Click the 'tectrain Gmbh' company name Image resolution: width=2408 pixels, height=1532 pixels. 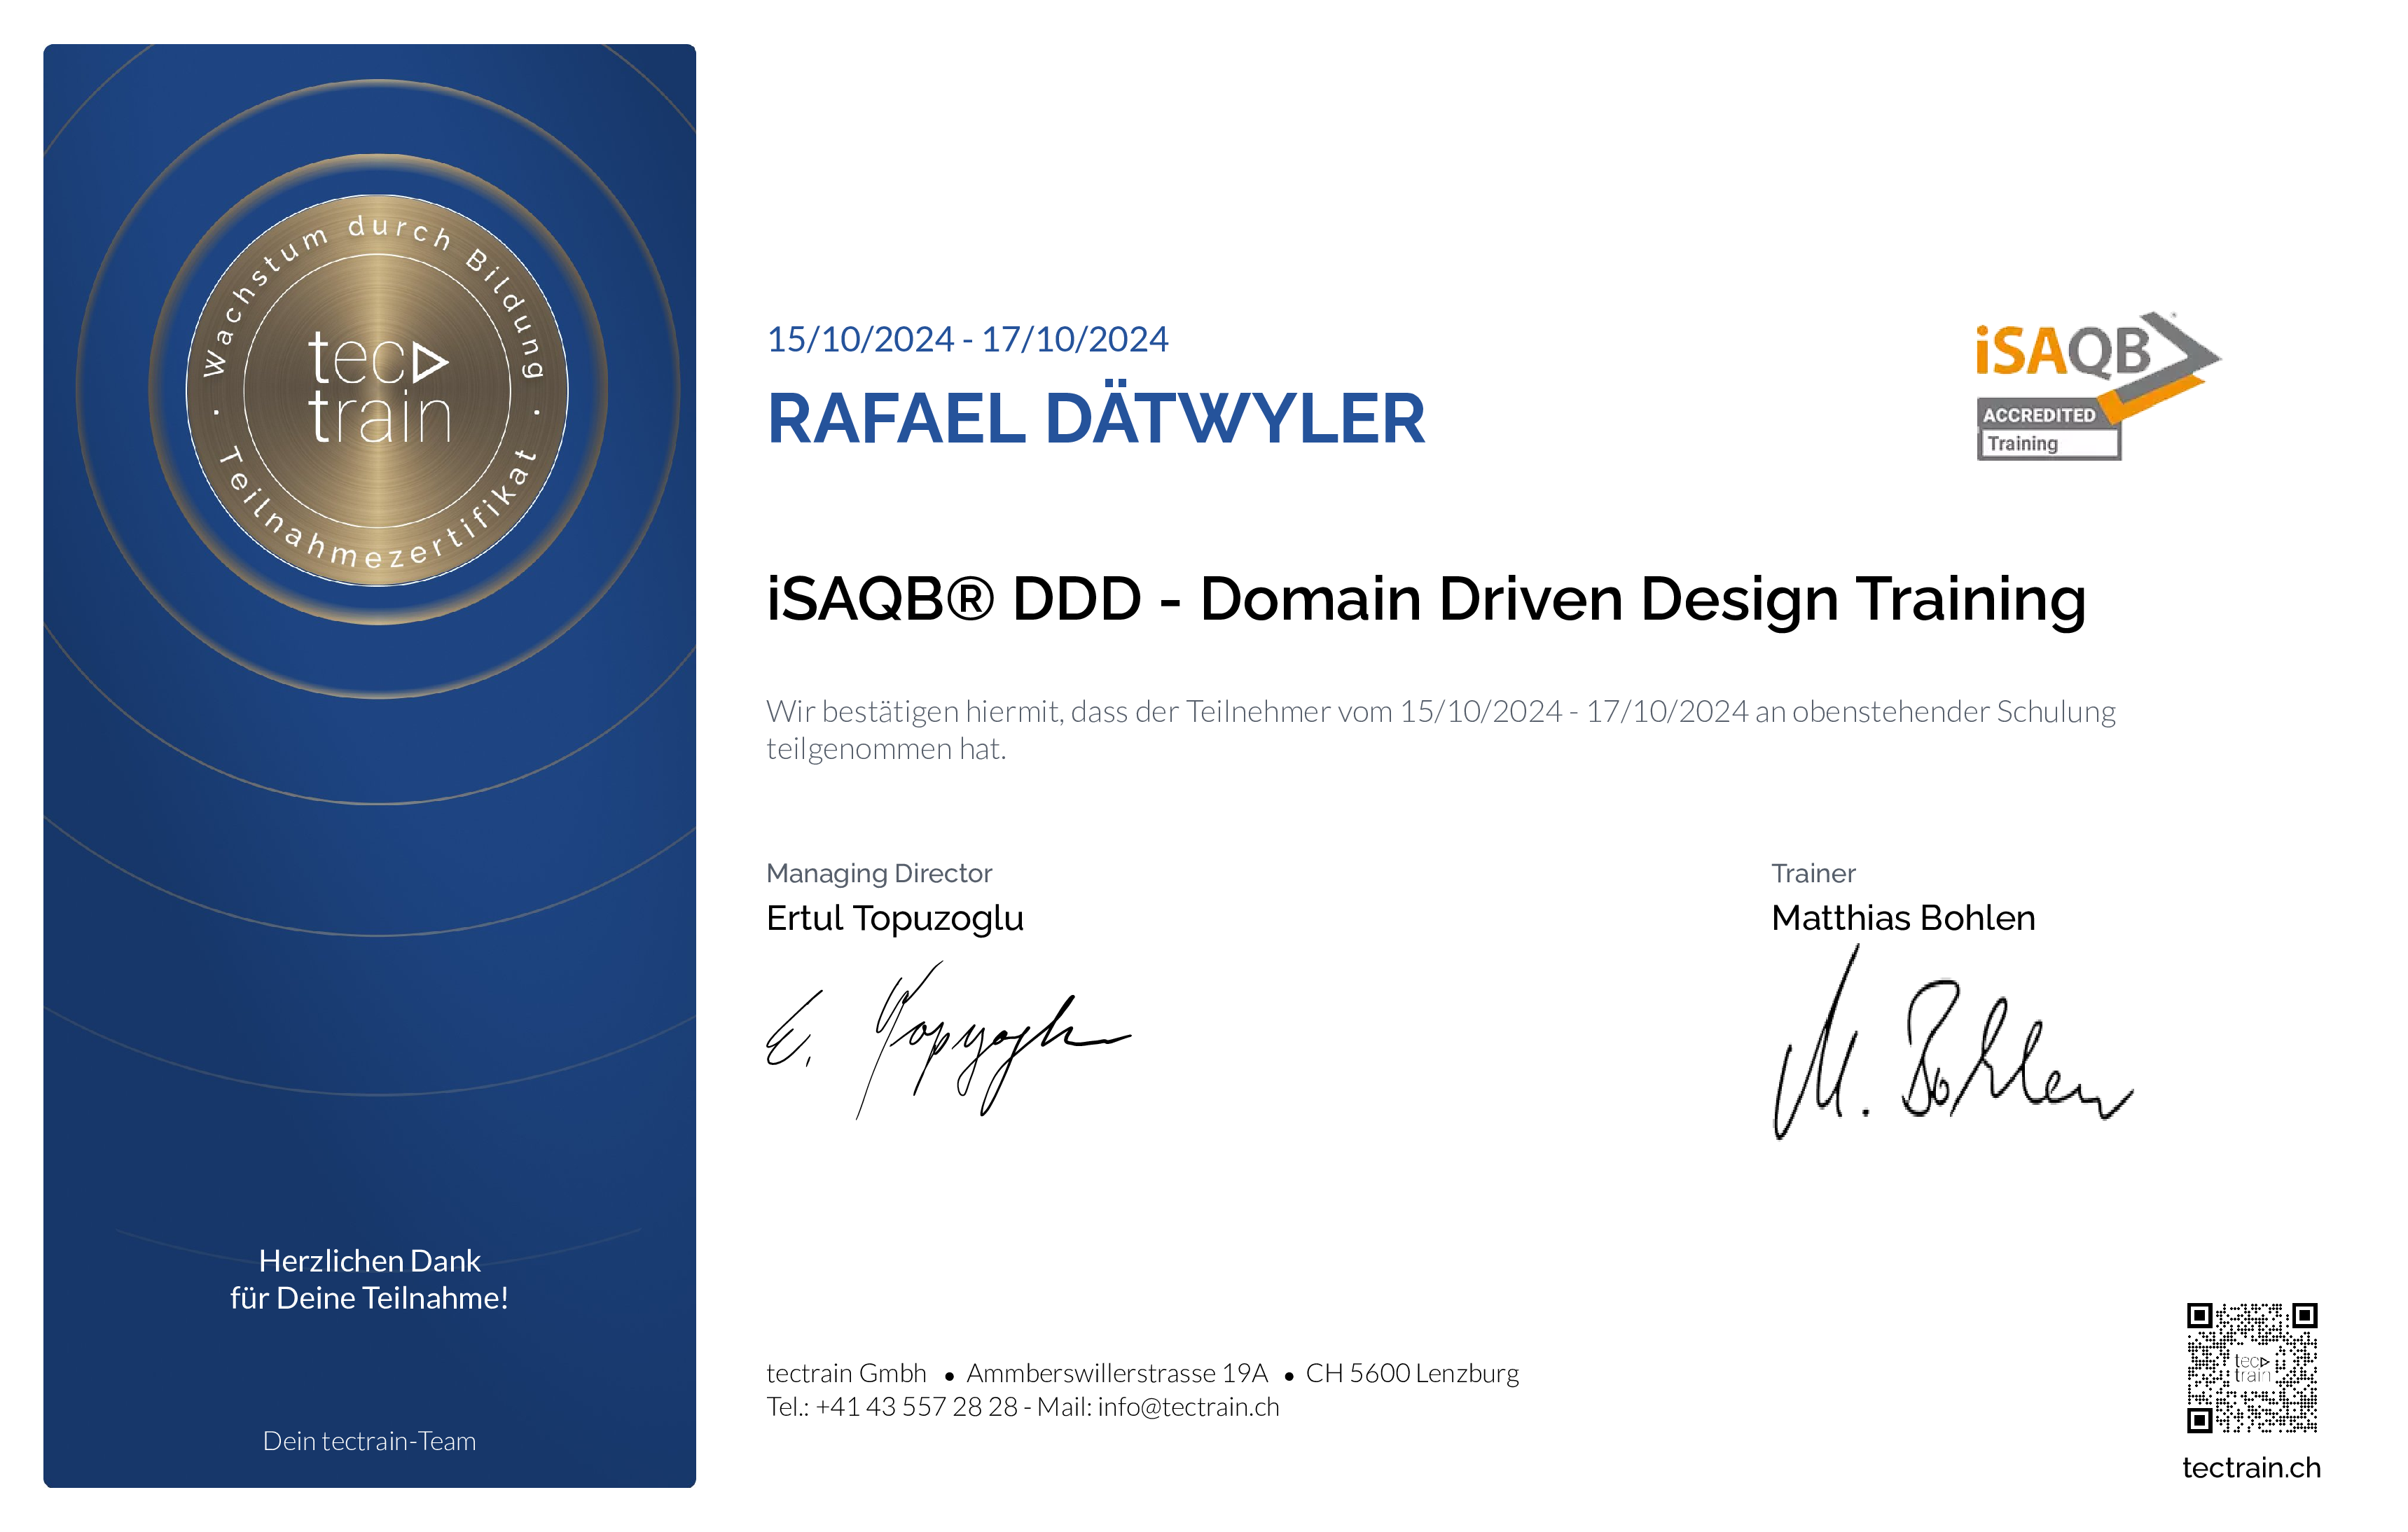(846, 1373)
